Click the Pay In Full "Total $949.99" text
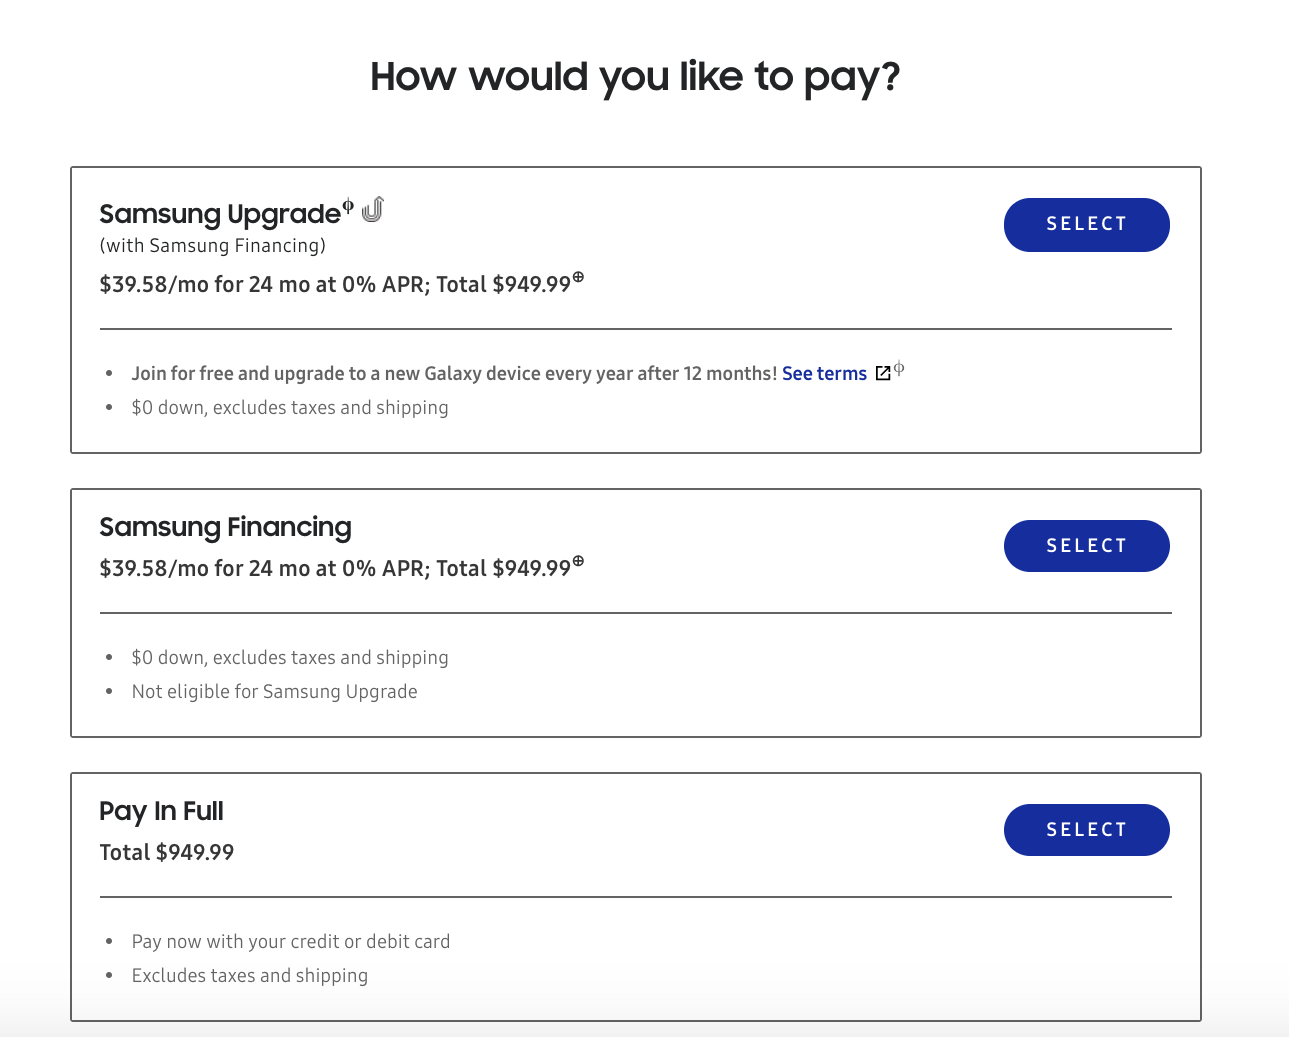The height and width of the screenshot is (1037, 1289). click(167, 853)
